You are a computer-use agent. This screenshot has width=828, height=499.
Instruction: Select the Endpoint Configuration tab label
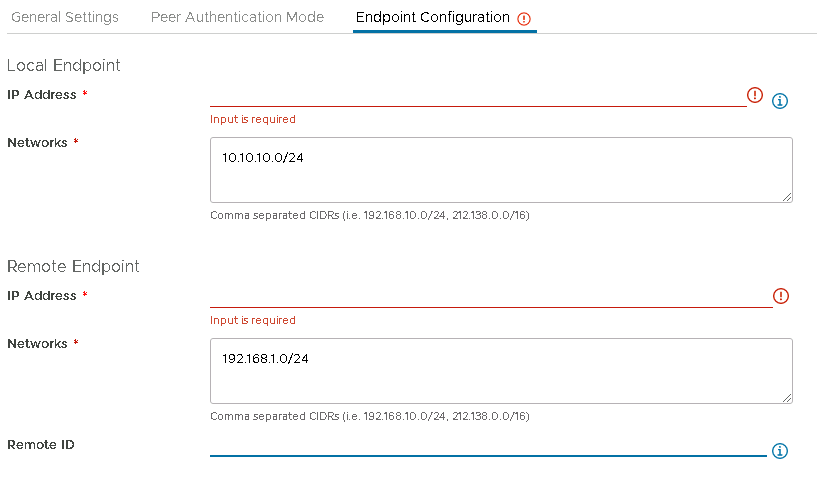[x=432, y=18]
